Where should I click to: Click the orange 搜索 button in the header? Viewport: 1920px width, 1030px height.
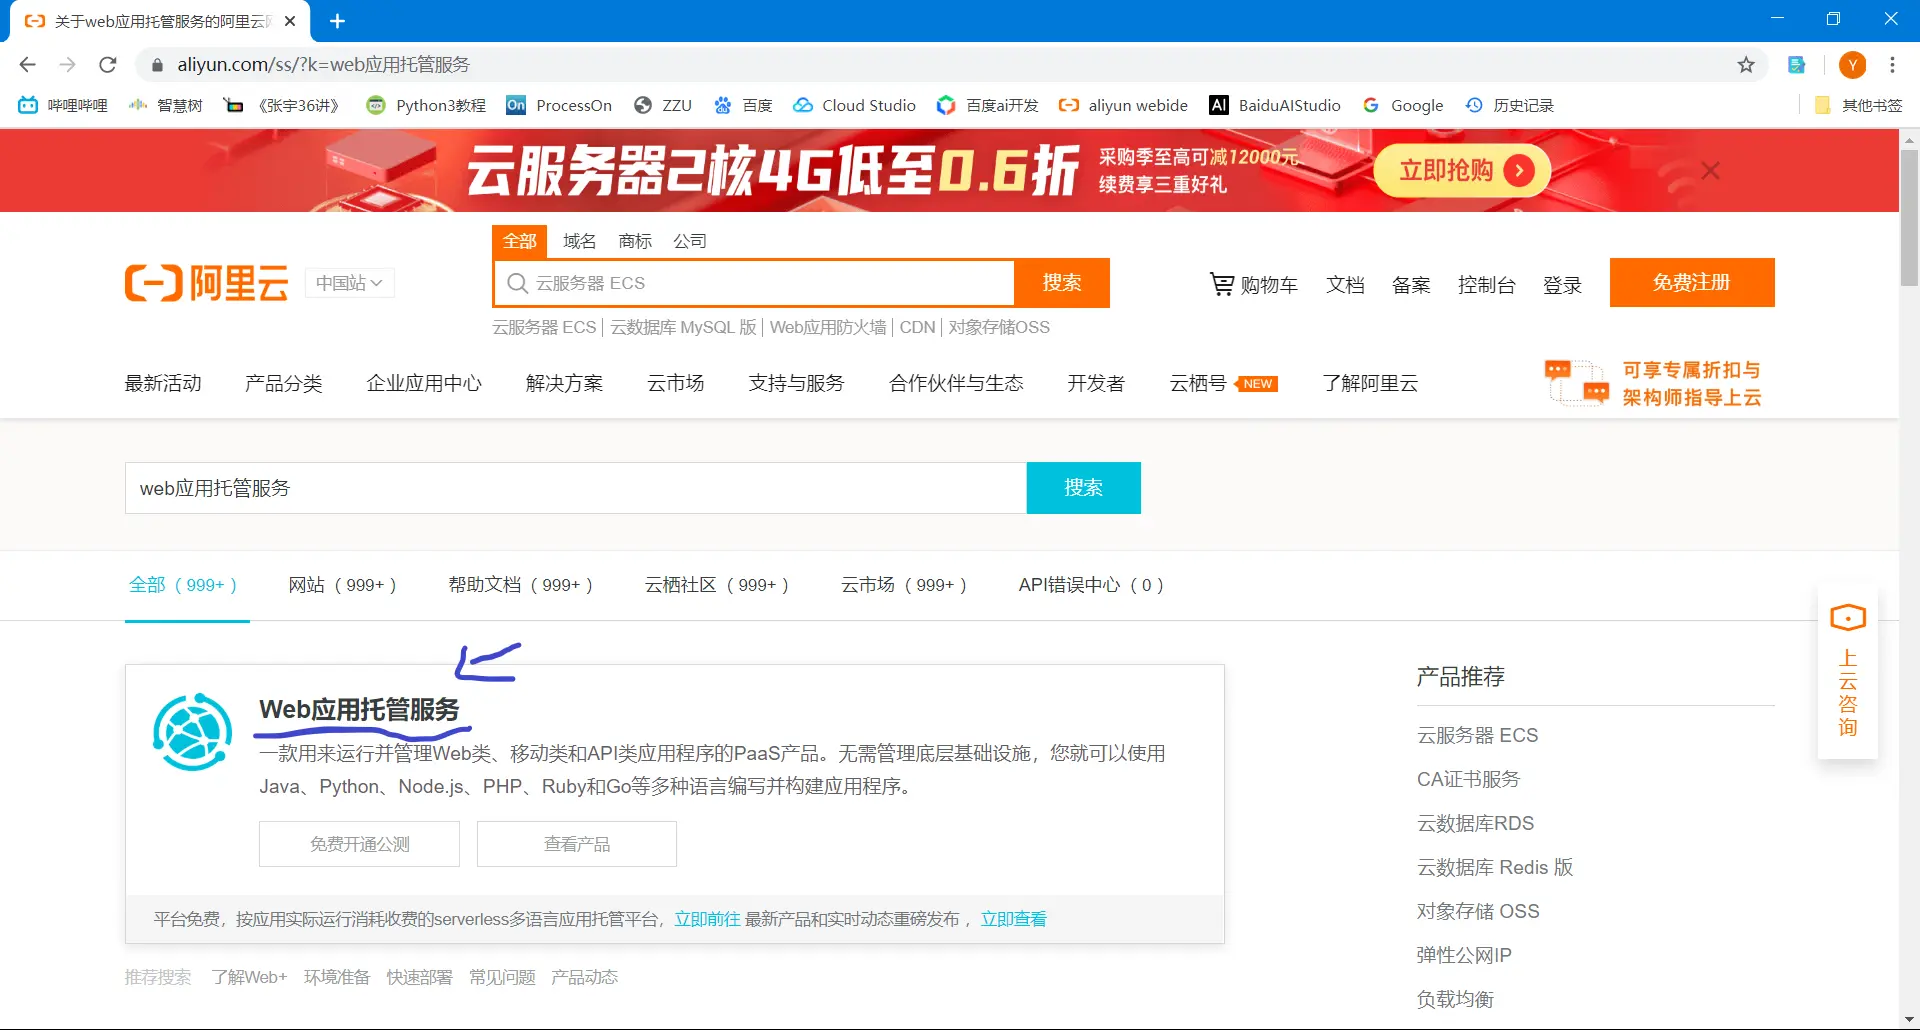click(x=1062, y=283)
